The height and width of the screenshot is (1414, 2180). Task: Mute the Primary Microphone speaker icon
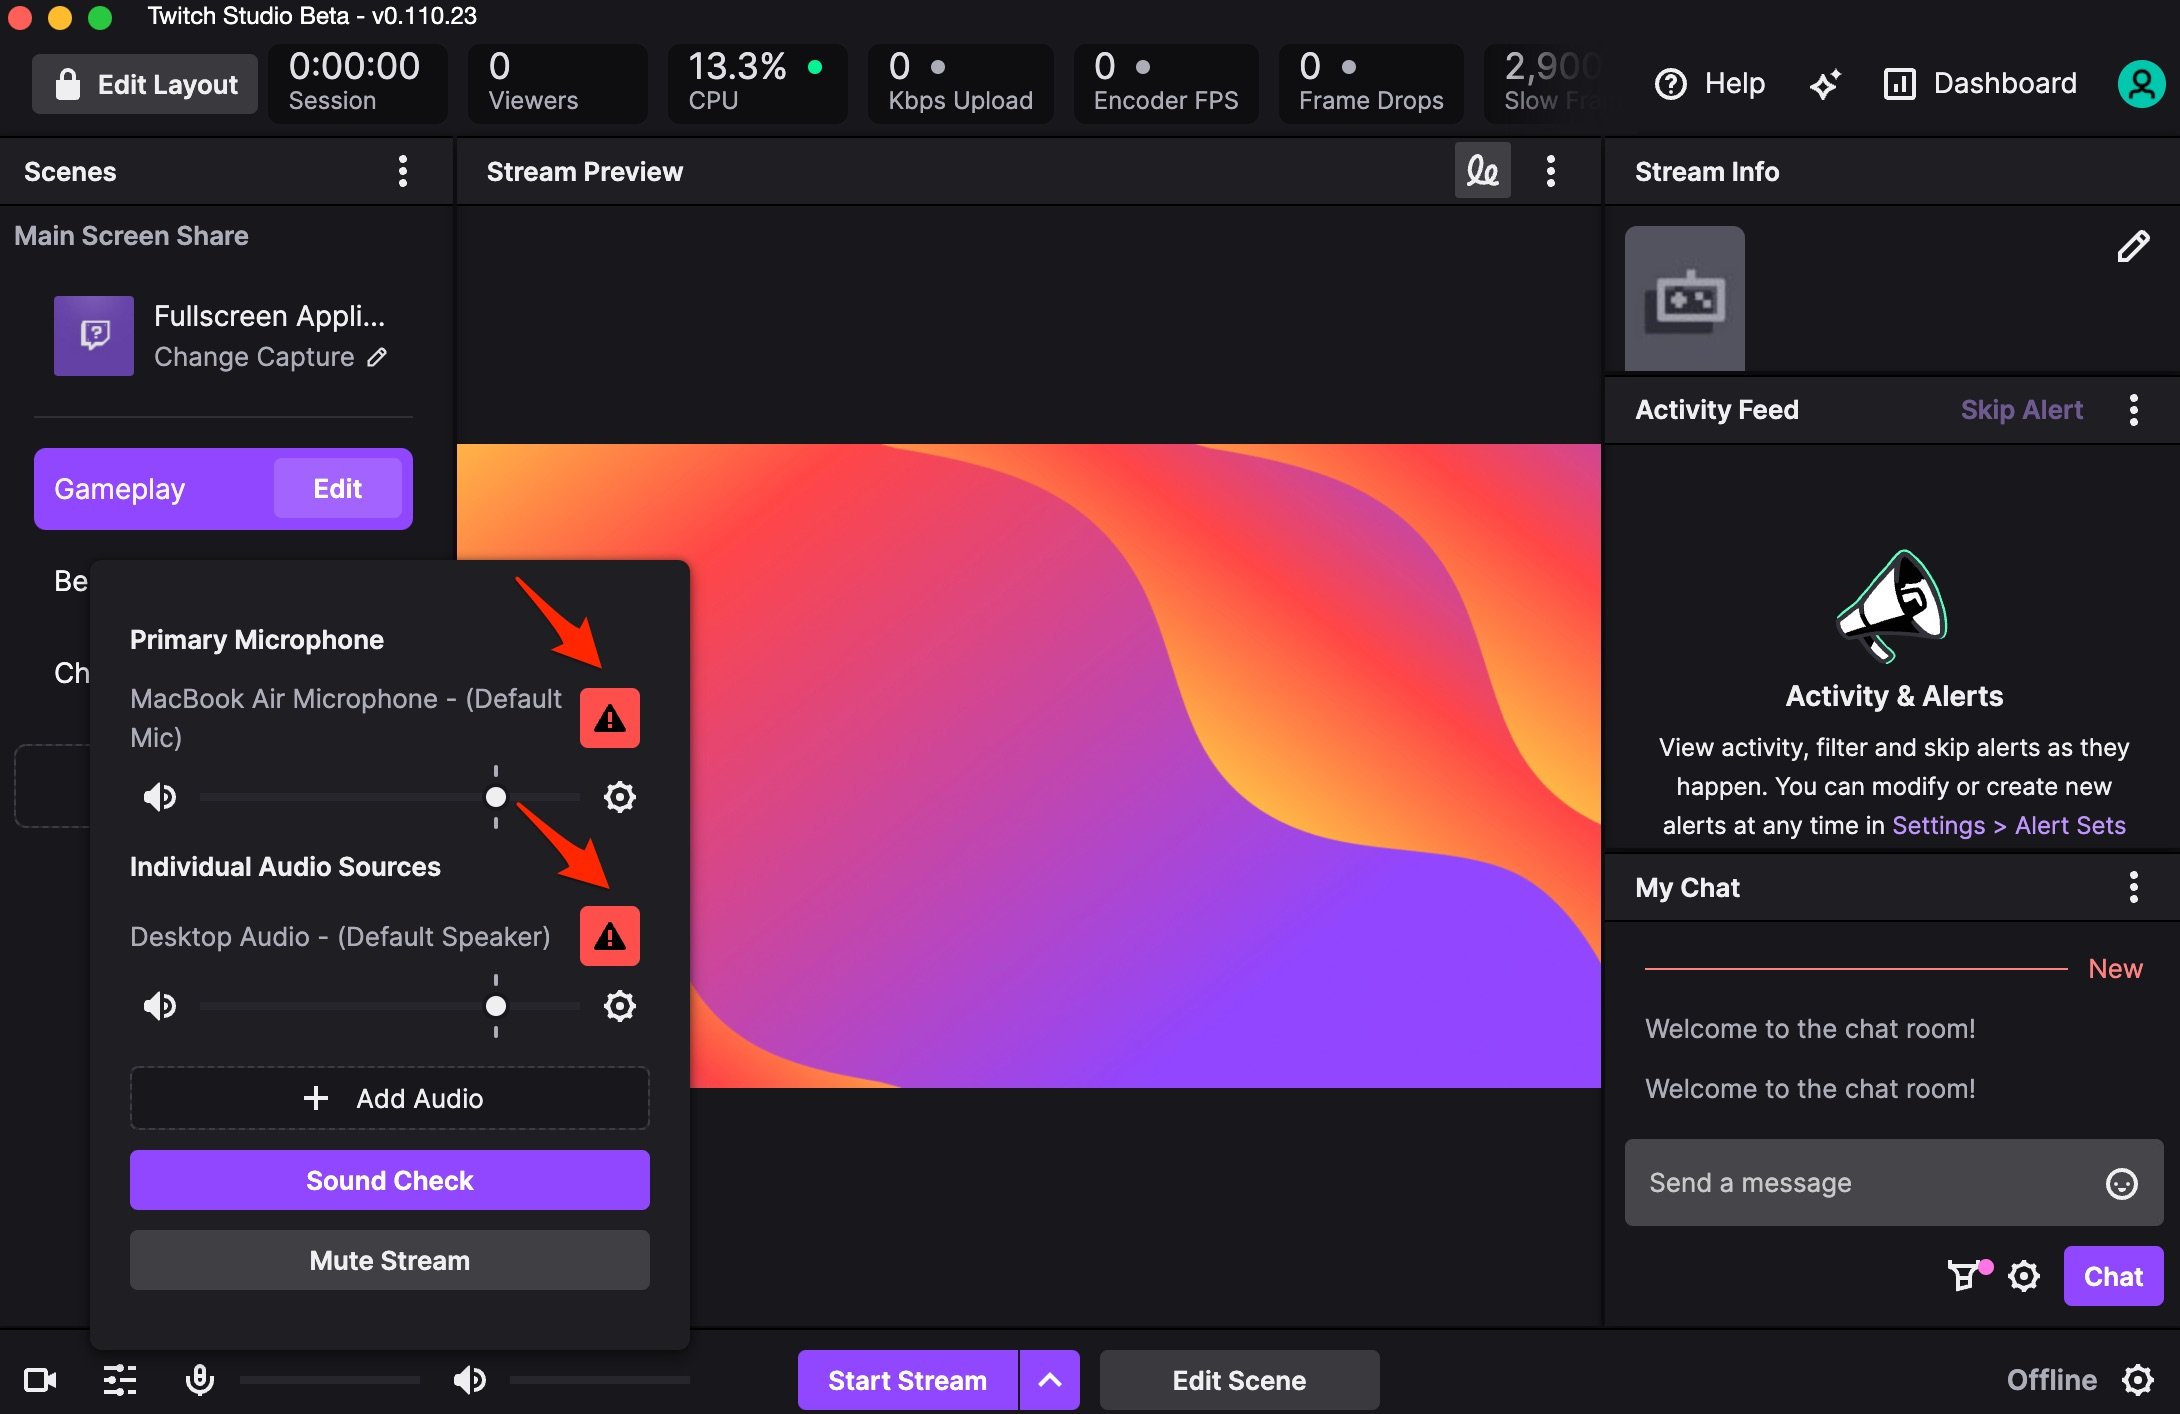160,797
